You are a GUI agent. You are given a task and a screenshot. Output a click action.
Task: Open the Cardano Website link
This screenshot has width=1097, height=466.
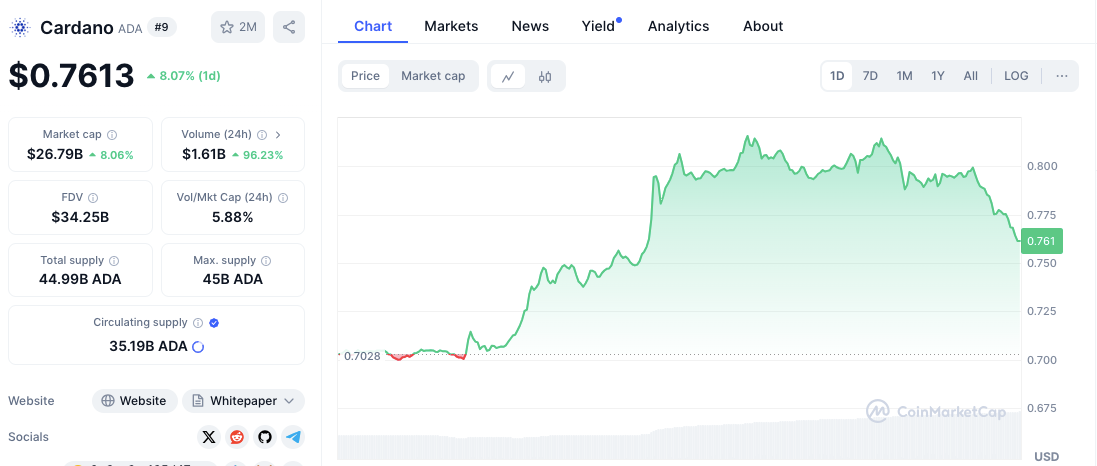click(135, 401)
